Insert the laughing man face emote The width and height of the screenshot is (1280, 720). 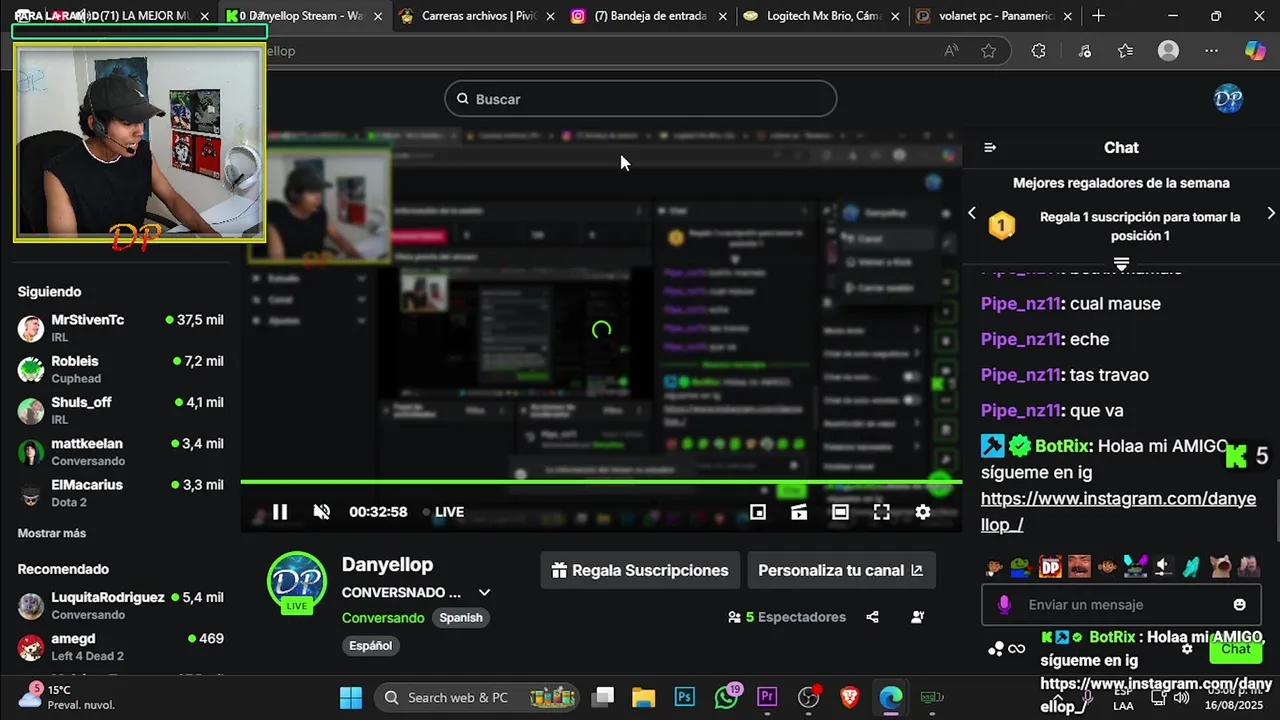pyautogui.click(x=1079, y=567)
